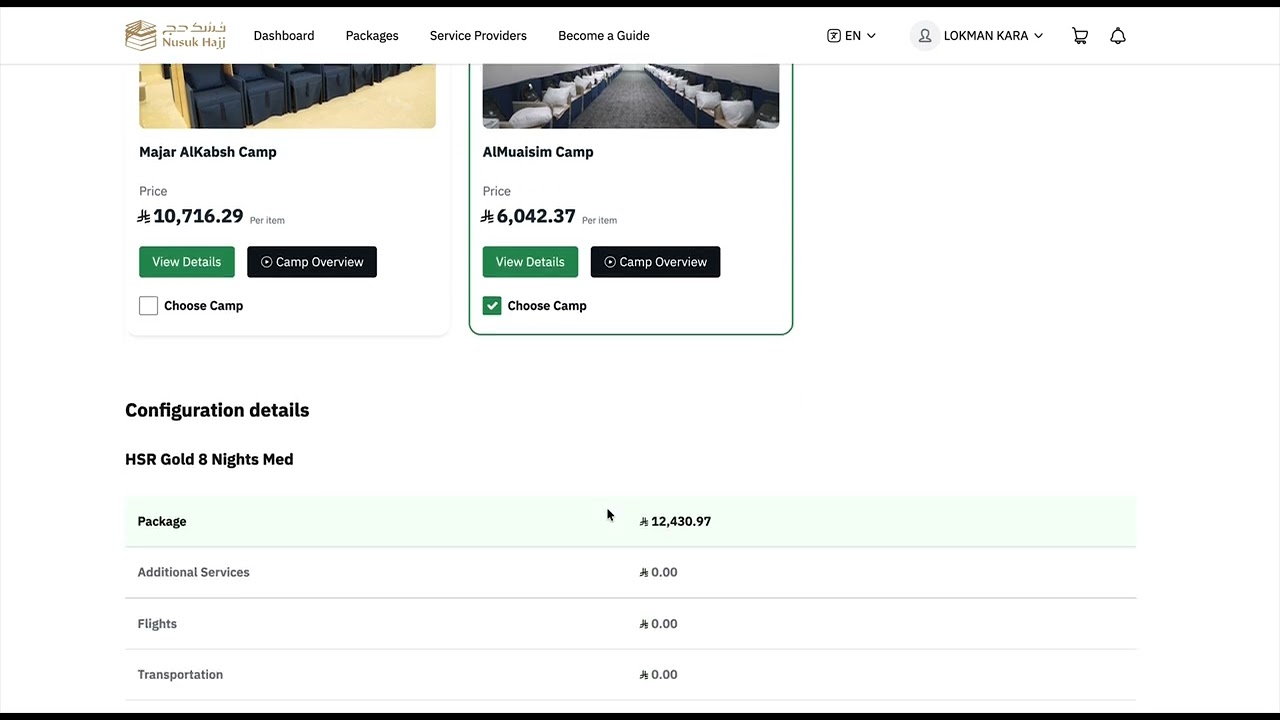The image size is (1280, 720).
Task: Play Camp Overview for AlMuaisim Camp
Action: point(655,262)
